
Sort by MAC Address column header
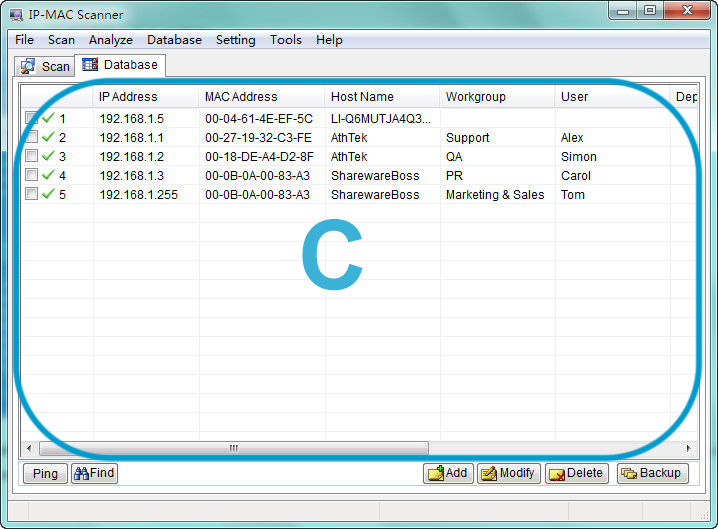[241, 97]
